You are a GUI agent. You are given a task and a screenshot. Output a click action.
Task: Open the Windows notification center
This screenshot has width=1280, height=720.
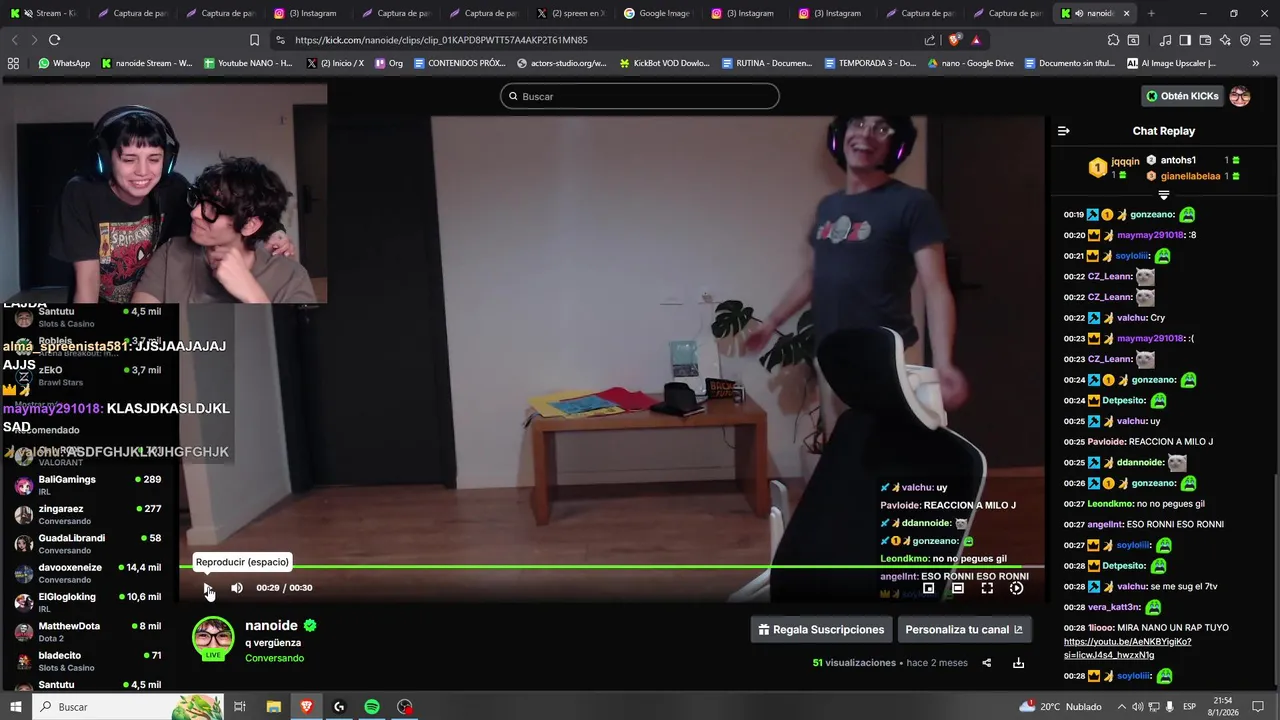tap(1258, 707)
